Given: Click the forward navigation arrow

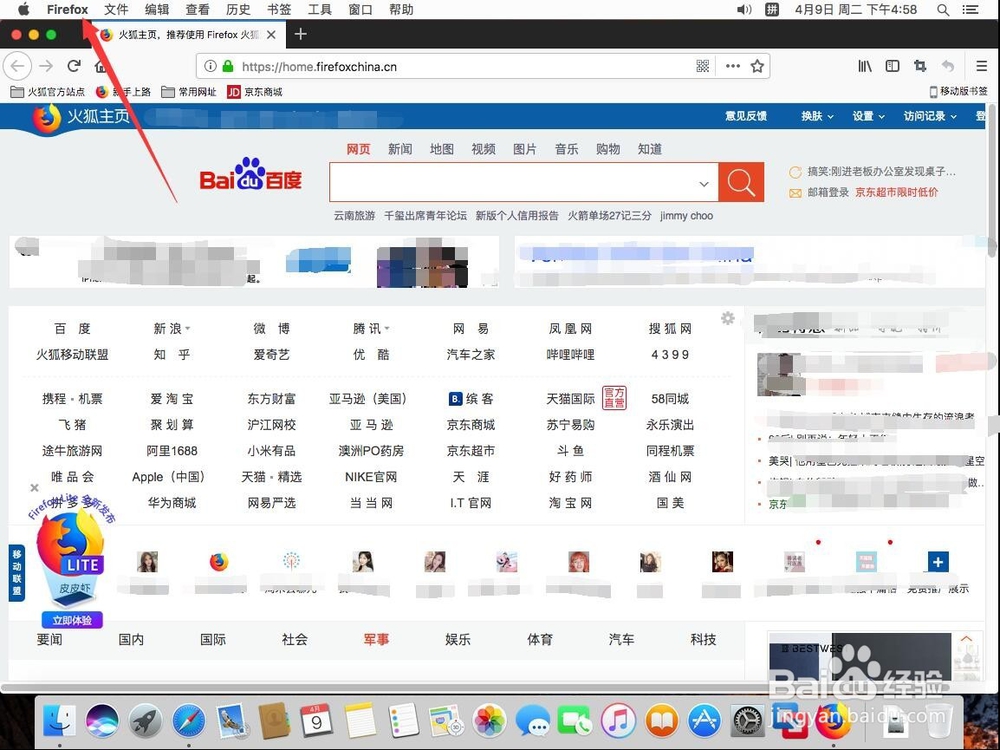Looking at the screenshot, I should pyautogui.click(x=46, y=66).
